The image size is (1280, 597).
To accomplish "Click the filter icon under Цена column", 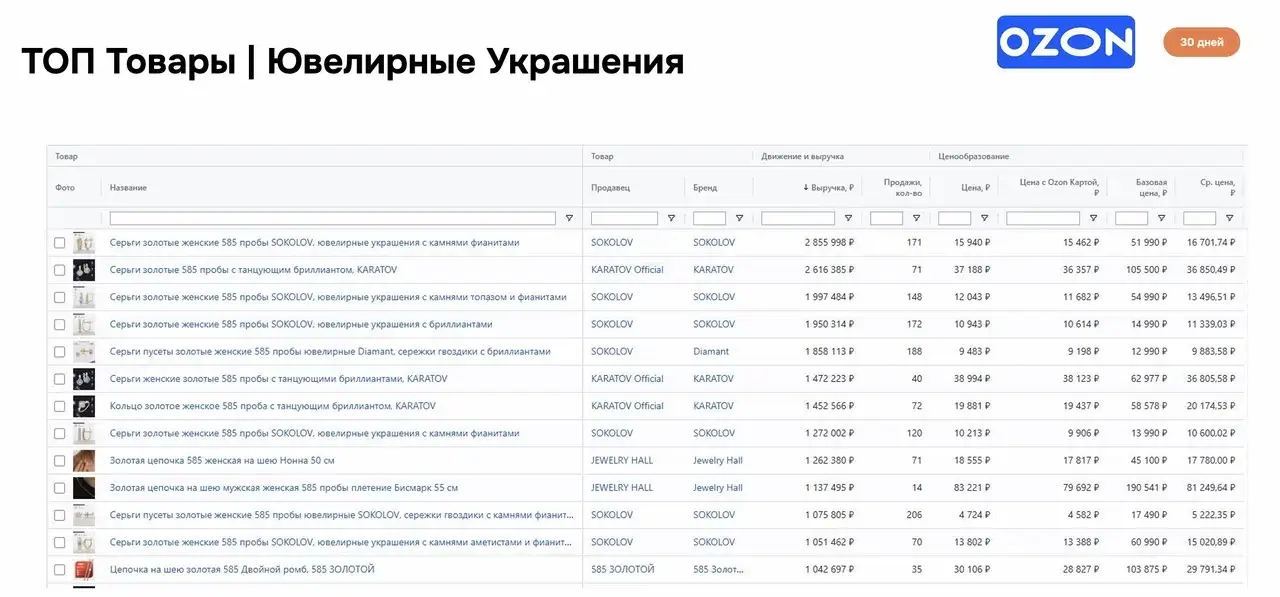I will click(x=984, y=218).
